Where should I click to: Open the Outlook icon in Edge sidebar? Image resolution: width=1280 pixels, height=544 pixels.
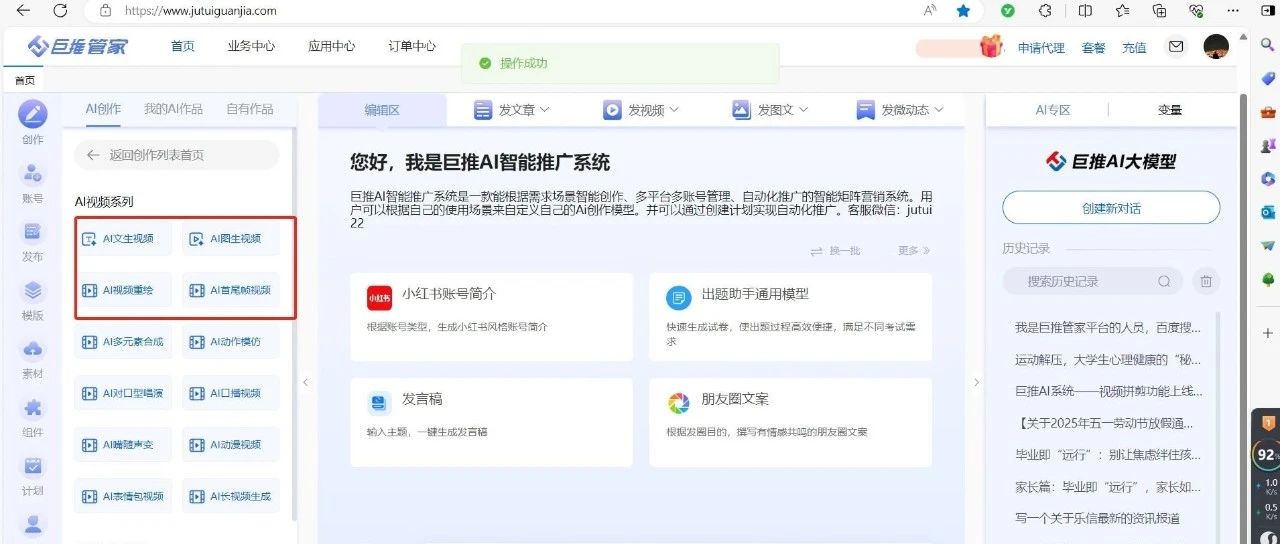pos(1268,212)
